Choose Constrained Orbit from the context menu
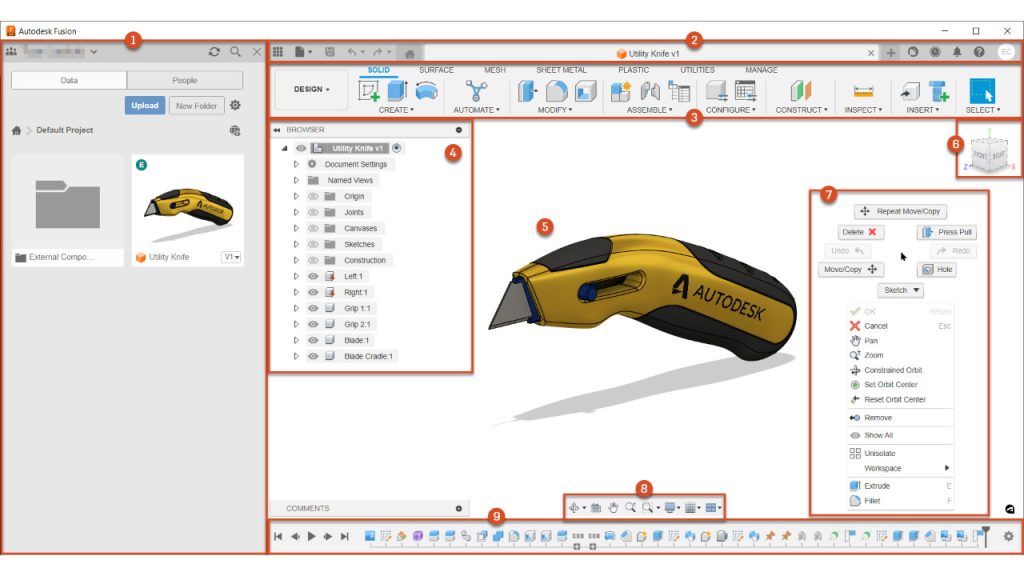 point(893,371)
